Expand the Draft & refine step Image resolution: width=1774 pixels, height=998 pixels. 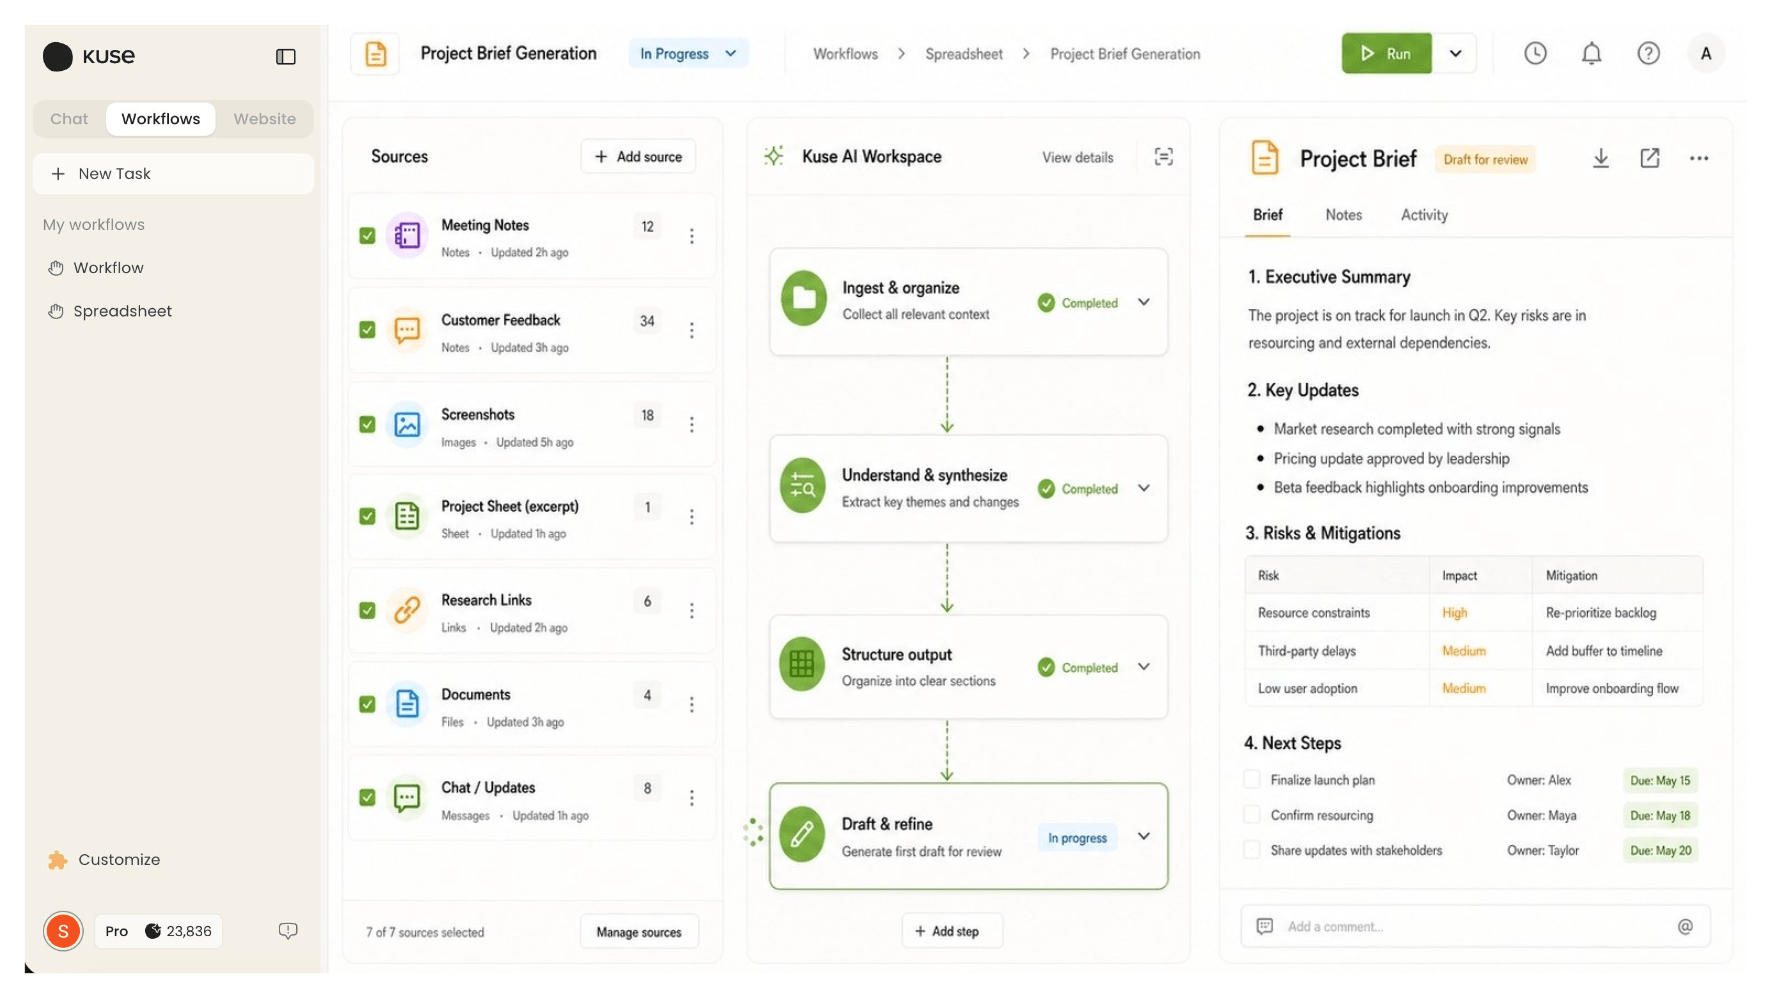coord(1144,836)
